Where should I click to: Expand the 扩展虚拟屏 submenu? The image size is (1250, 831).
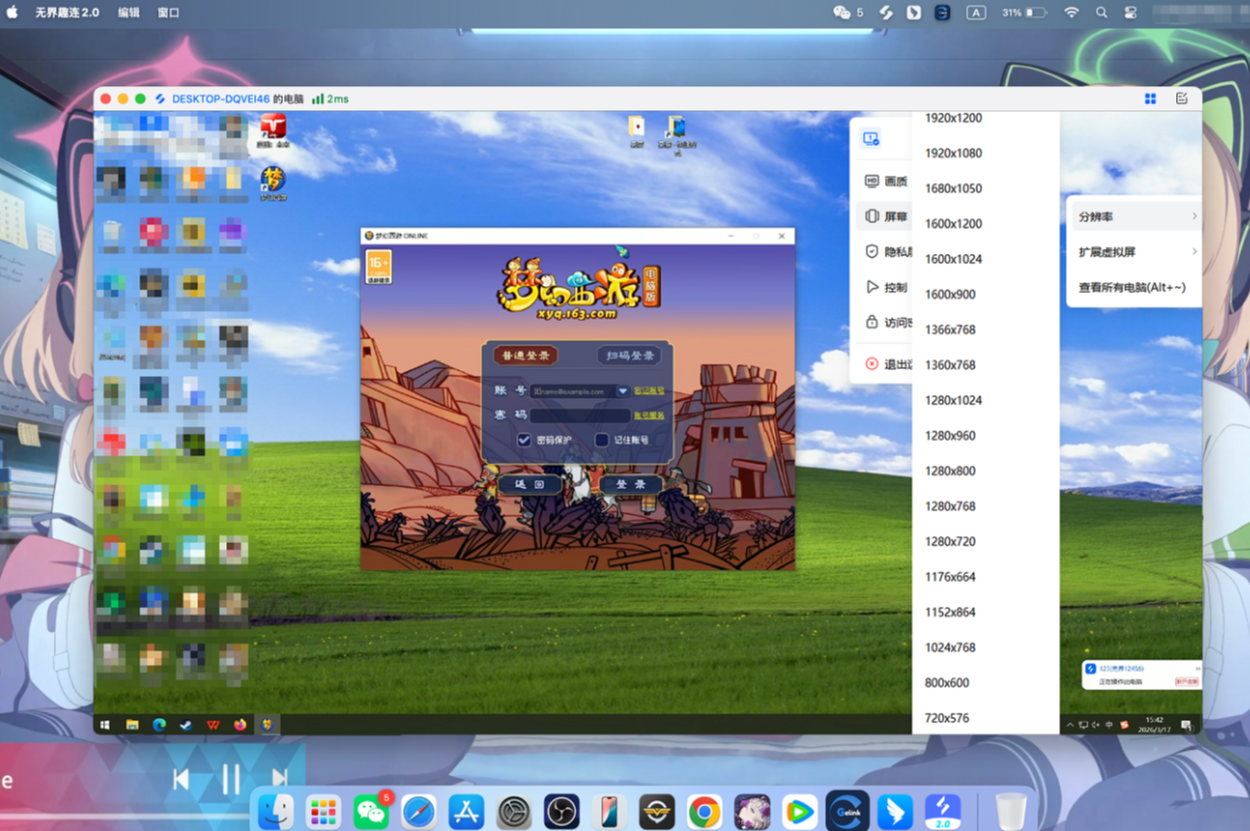click(1134, 252)
